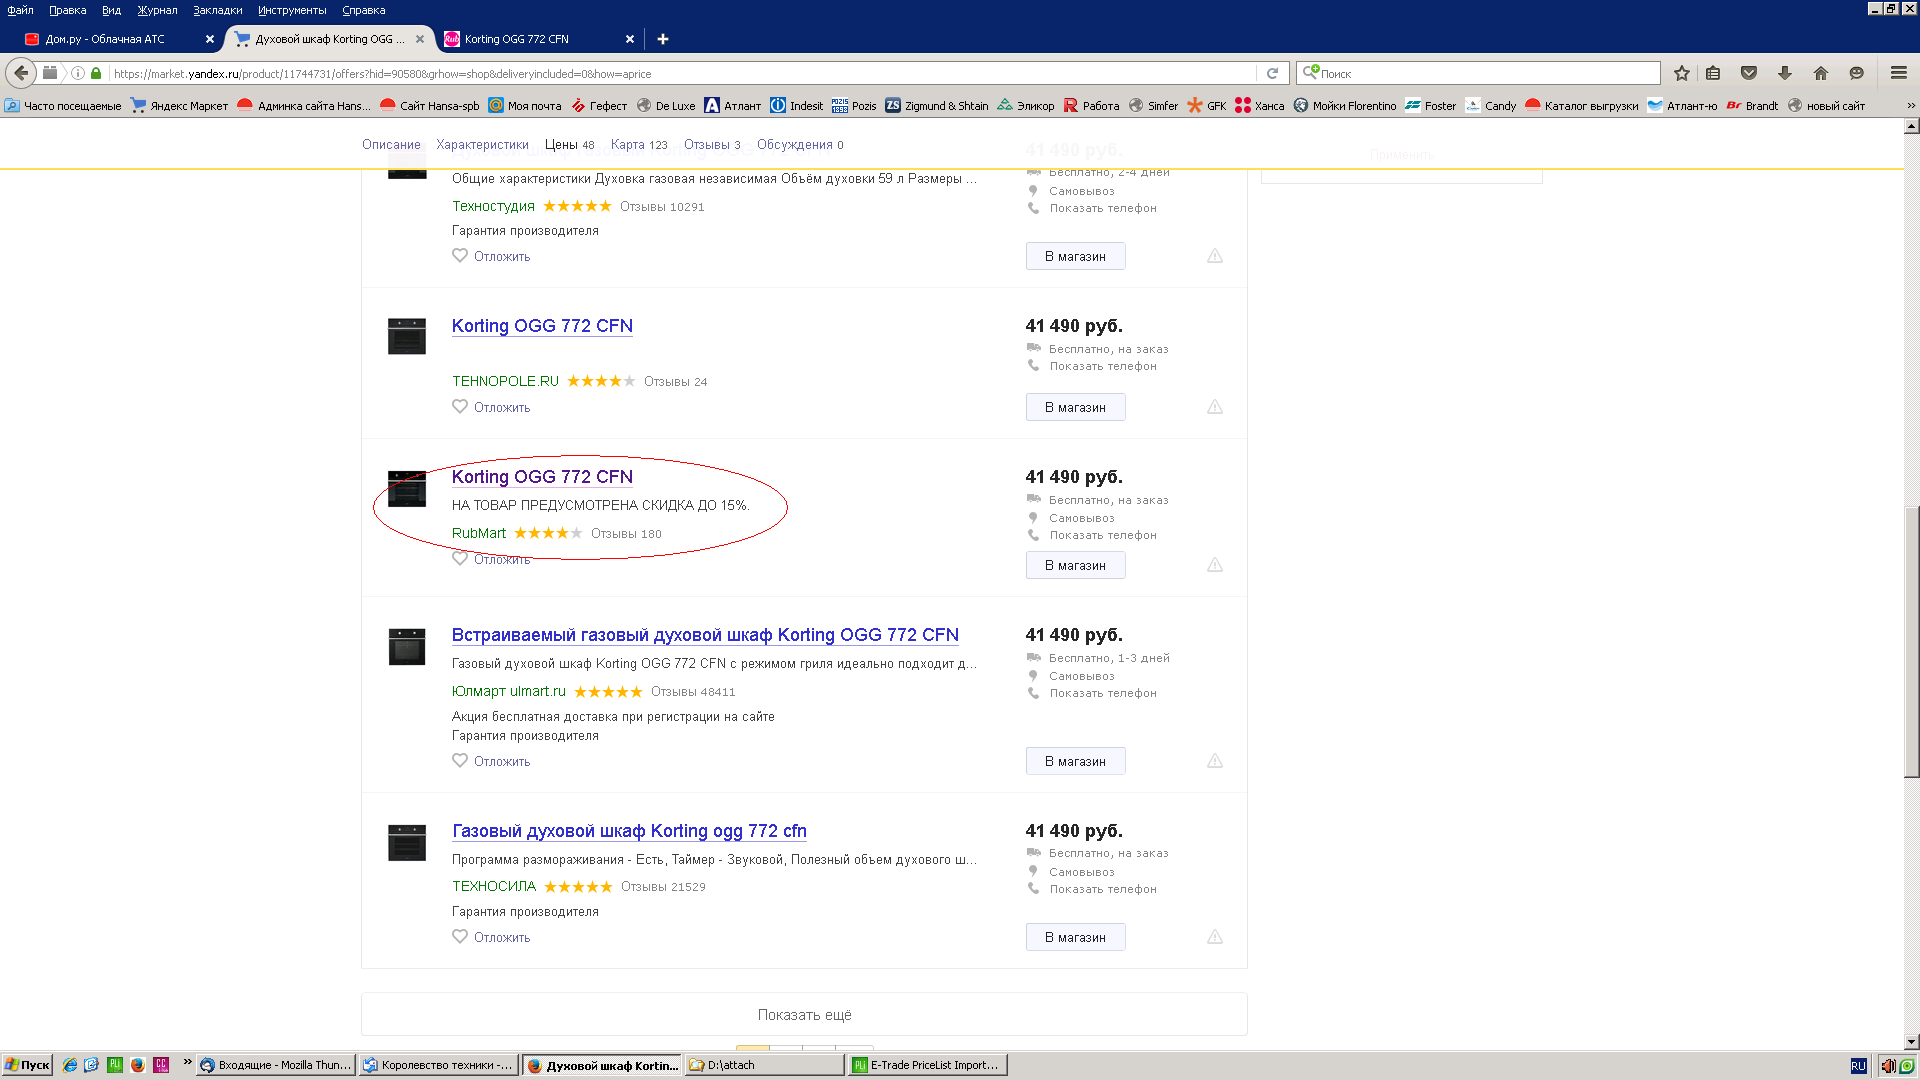
Task: Switch to the Дом.ру - Облачная АТС tab
Action: tap(119, 39)
